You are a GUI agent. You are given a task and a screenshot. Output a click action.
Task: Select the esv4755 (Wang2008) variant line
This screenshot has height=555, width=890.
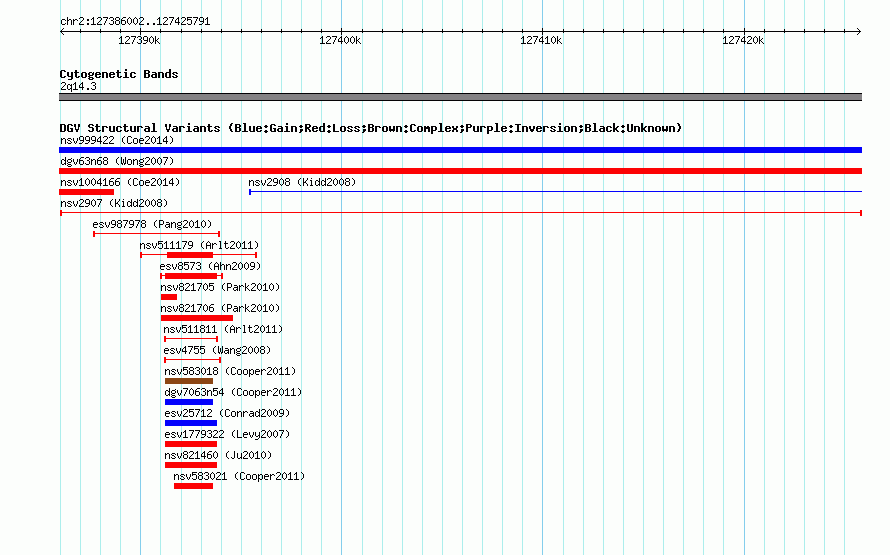point(192,360)
